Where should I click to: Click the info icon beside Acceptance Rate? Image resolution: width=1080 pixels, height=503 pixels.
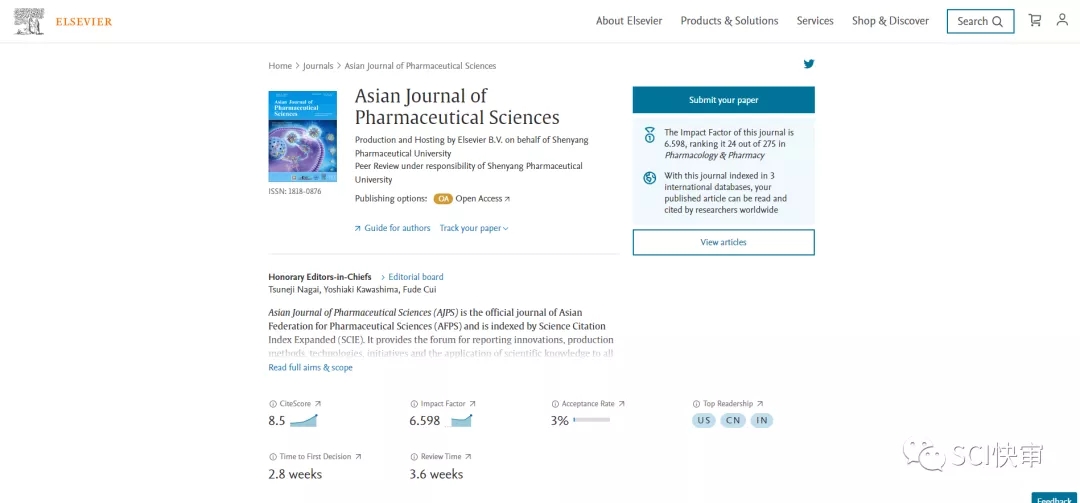click(x=555, y=404)
